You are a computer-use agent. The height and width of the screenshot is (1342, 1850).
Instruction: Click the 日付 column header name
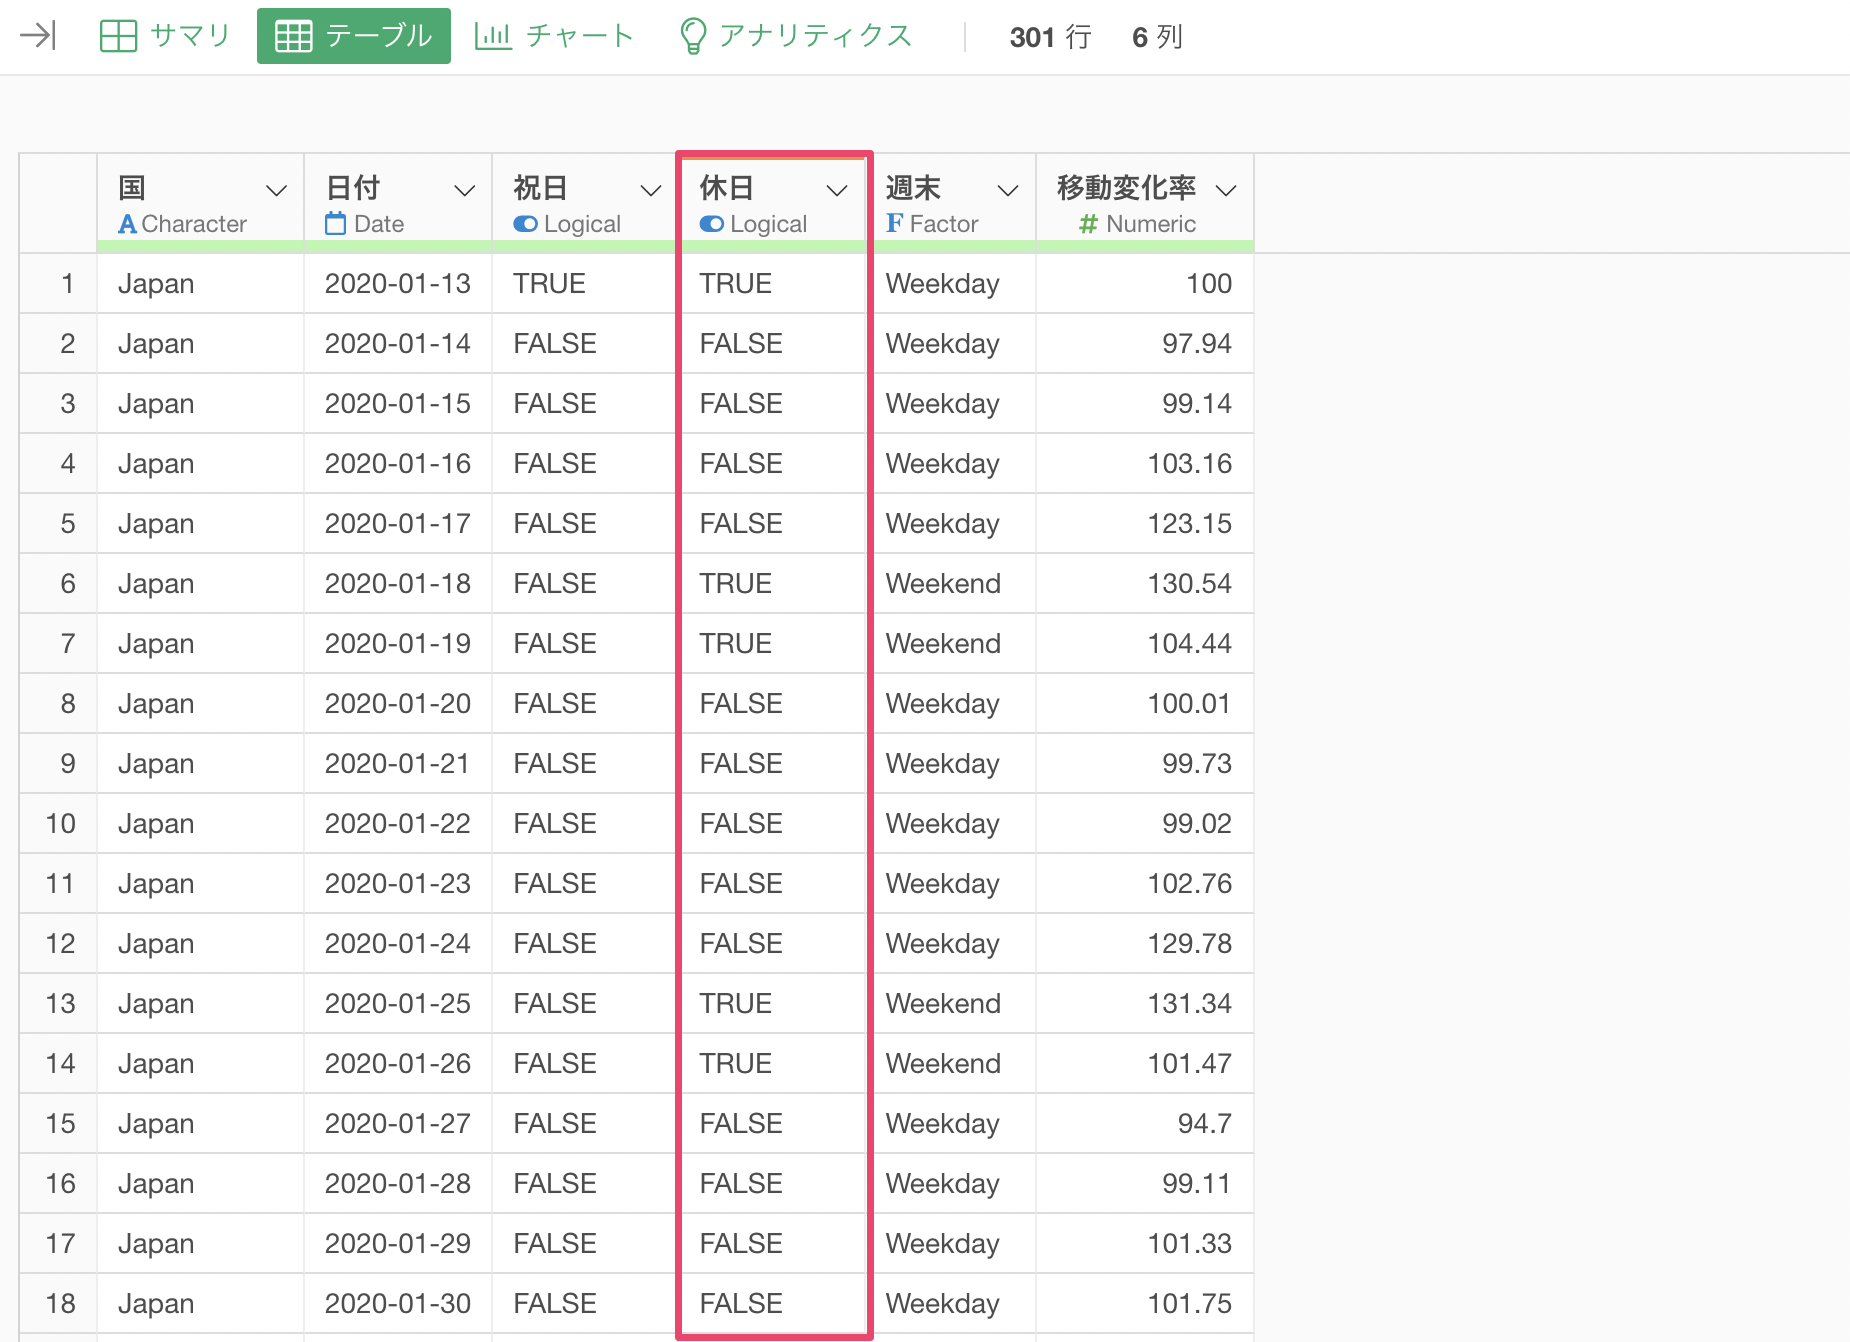point(353,188)
